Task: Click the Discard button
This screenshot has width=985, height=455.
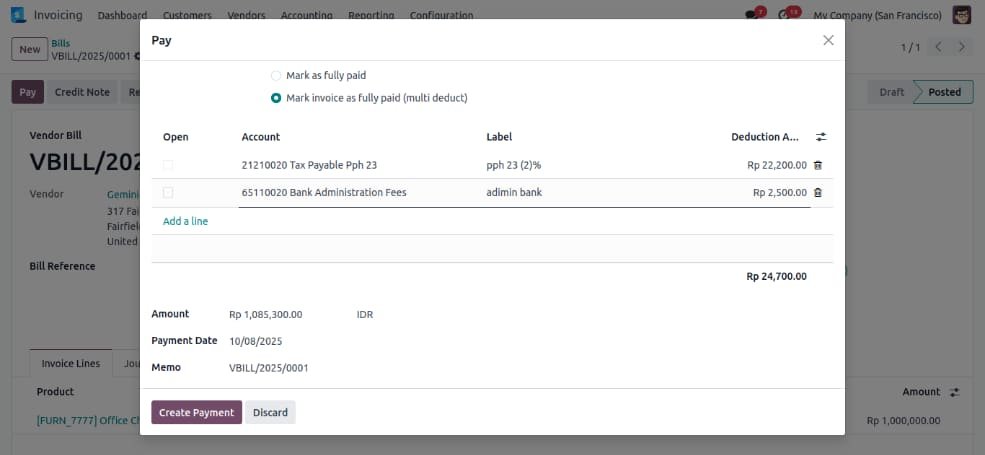Action: pyautogui.click(x=270, y=412)
